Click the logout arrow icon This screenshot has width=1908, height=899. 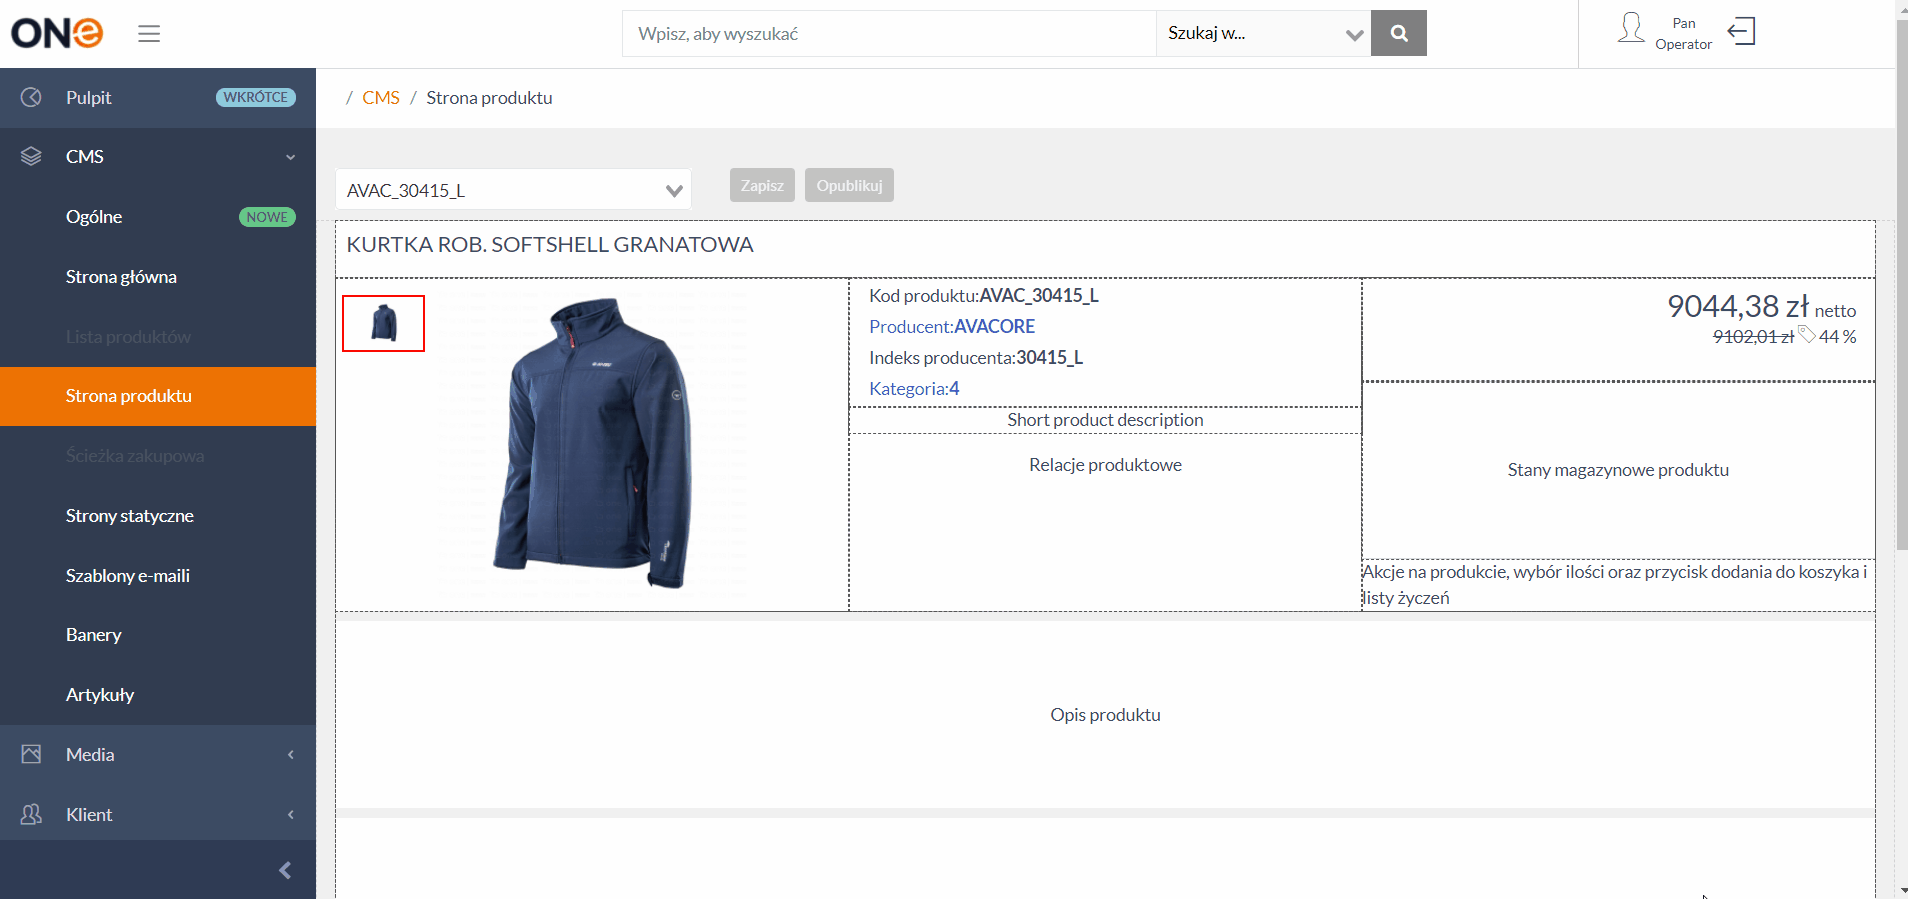click(1741, 31)
